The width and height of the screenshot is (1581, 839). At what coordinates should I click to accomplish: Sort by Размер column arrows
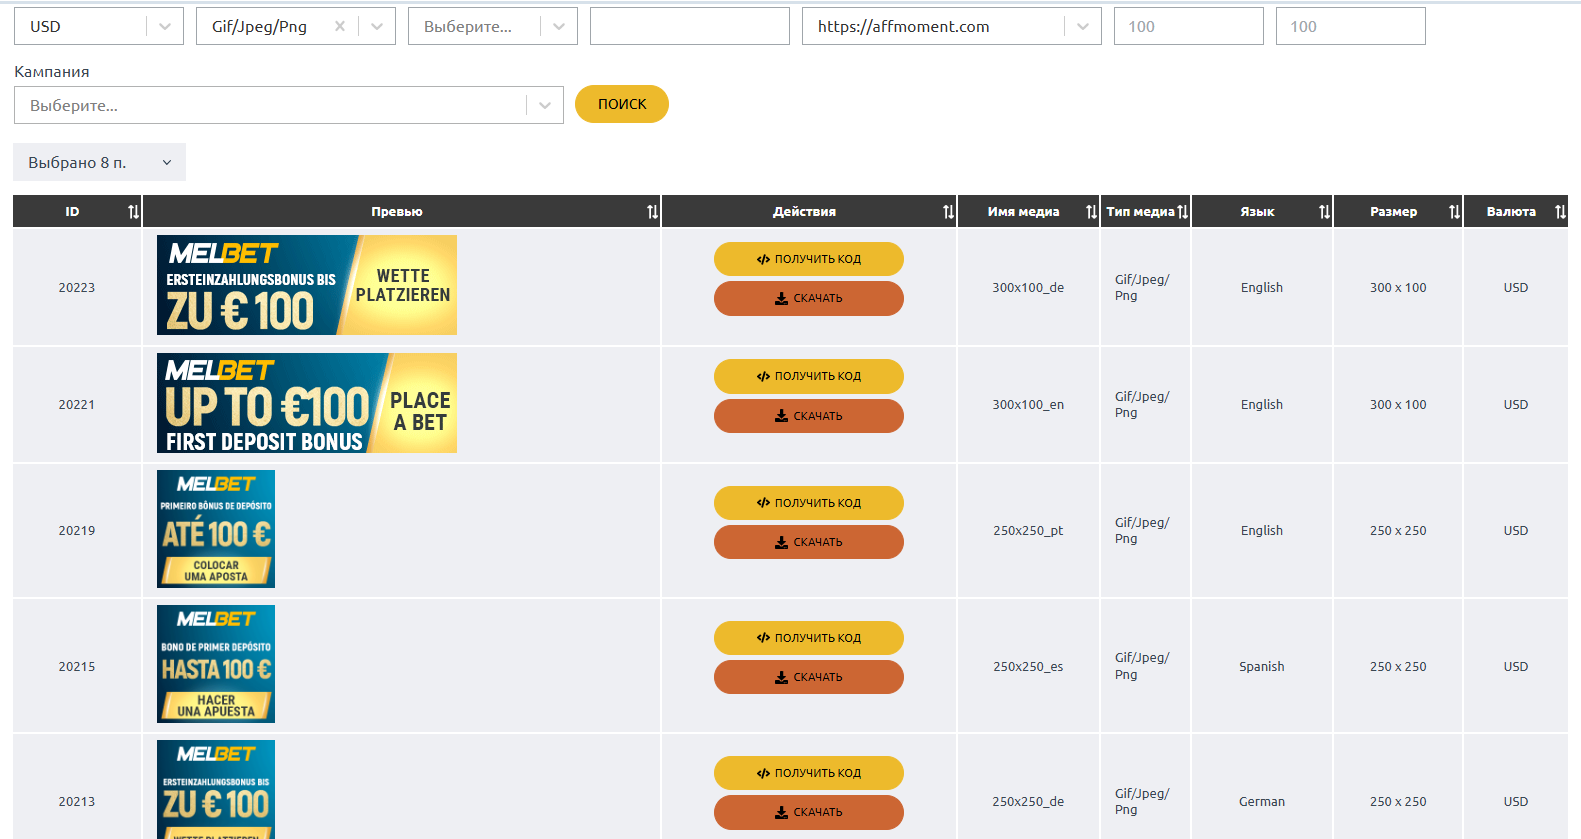1454,212
